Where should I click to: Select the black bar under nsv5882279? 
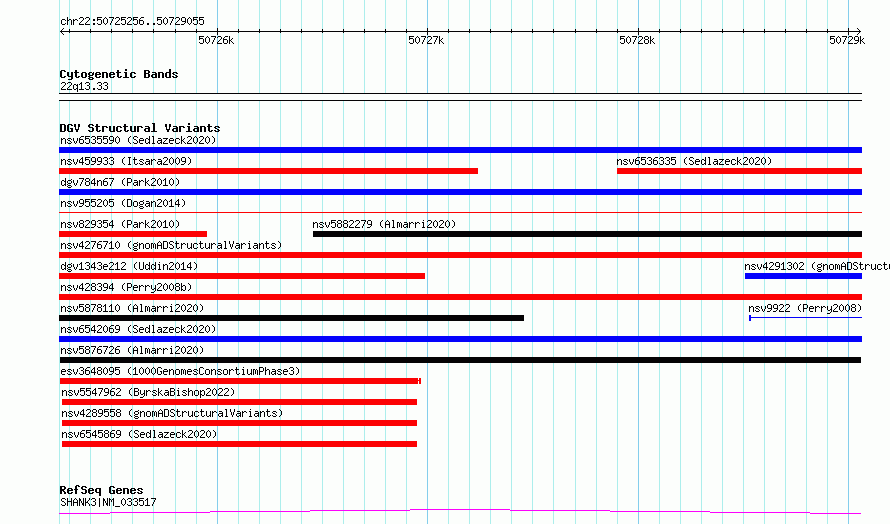click(587, 234)
